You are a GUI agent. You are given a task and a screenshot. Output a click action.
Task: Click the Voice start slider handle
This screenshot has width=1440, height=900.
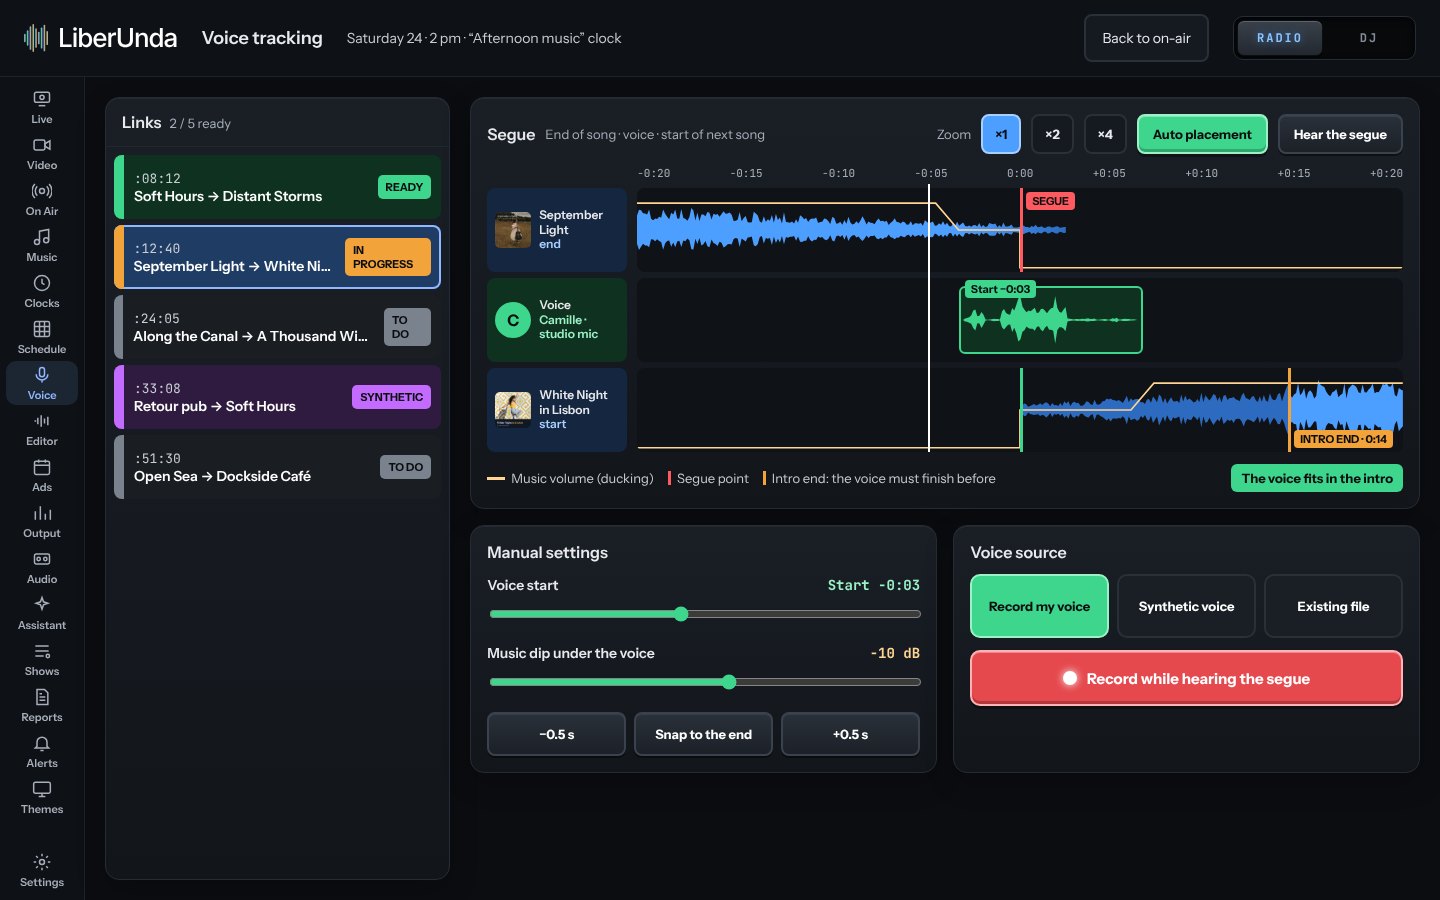coord(681,614)
